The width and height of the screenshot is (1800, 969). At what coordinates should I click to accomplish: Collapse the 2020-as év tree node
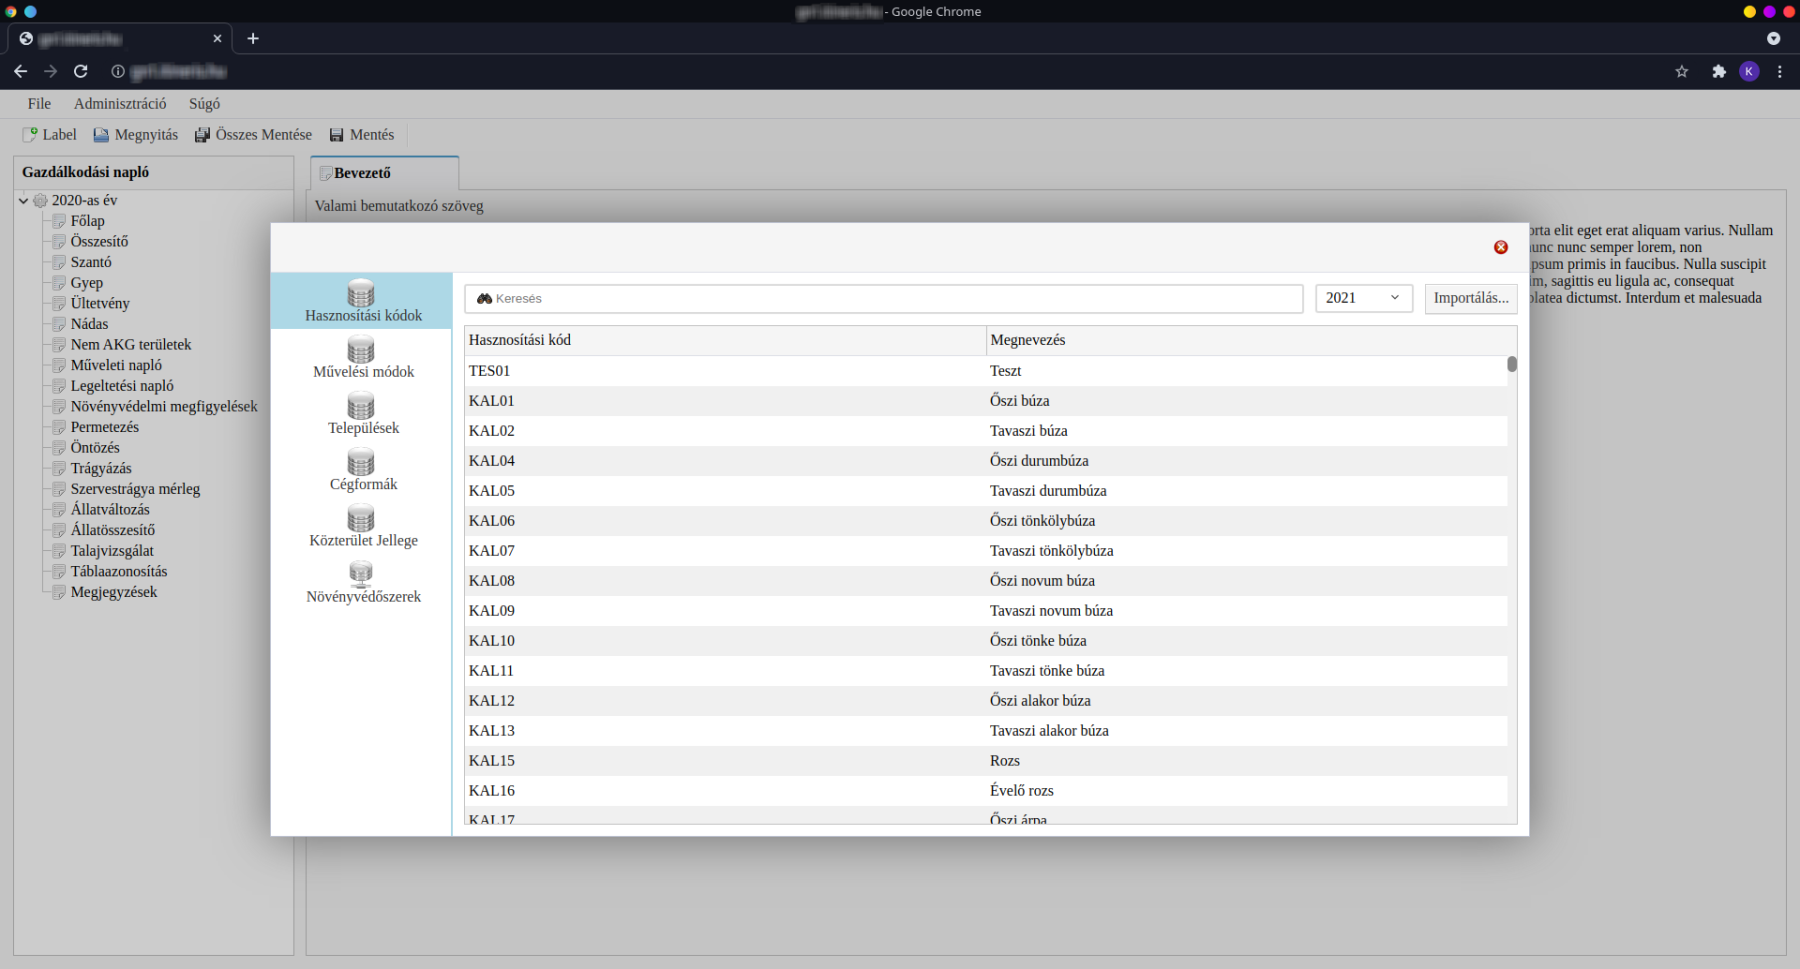pos(24,201)
